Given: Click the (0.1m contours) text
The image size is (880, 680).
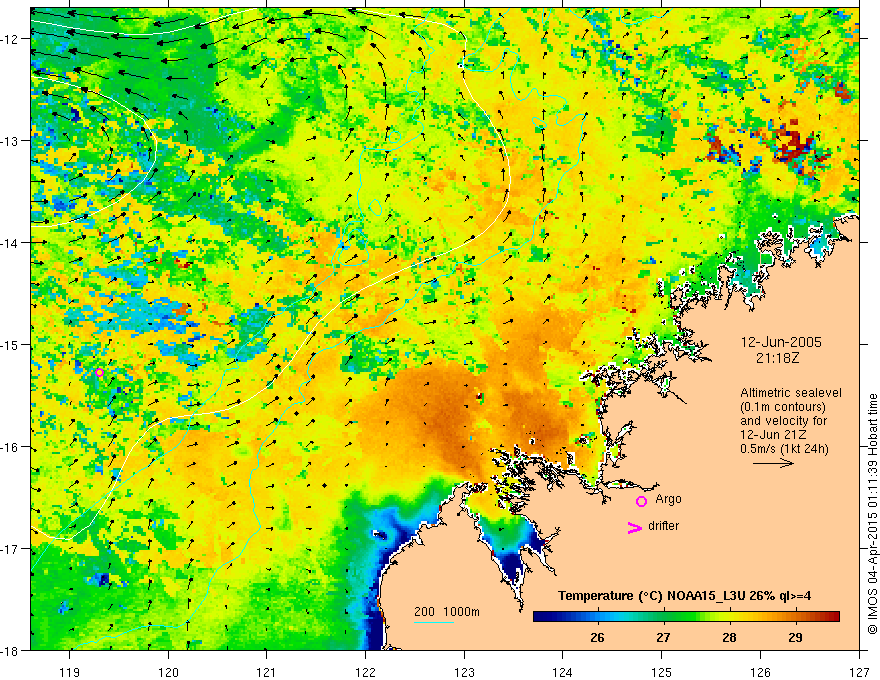Looking at the screenshot, I should coord(783,407).
